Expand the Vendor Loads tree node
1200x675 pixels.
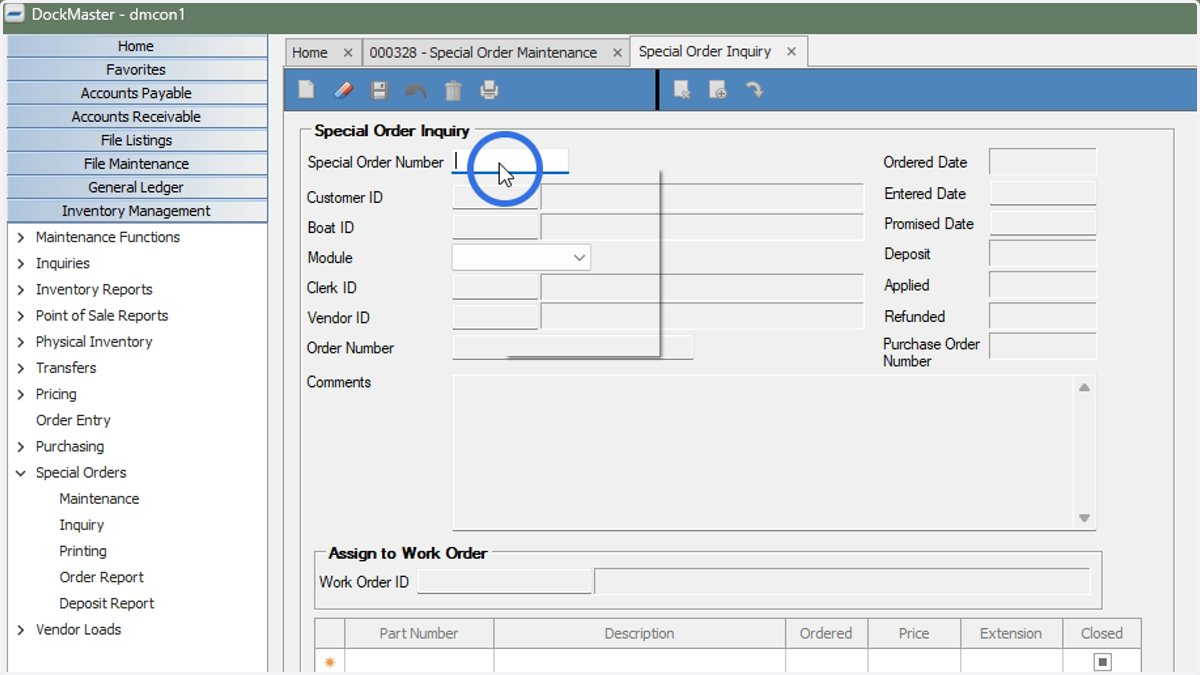pyautogui.click(x=21, y=630)
